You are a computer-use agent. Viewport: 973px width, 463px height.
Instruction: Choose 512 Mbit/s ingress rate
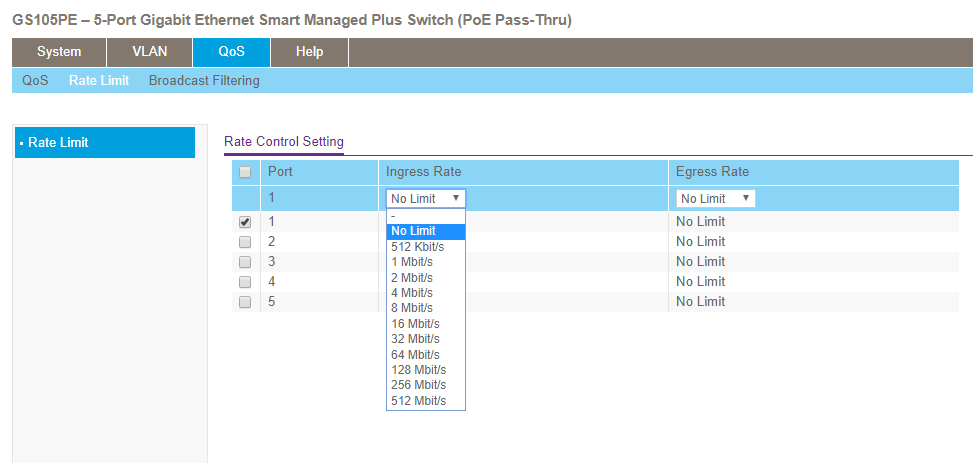click(418, 401)
